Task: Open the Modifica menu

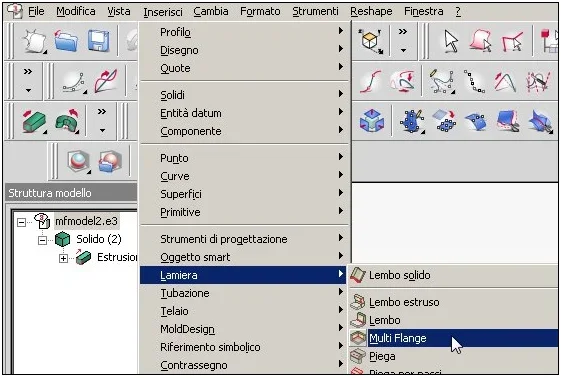Action: pyautogui.click(x=76, y=11)
